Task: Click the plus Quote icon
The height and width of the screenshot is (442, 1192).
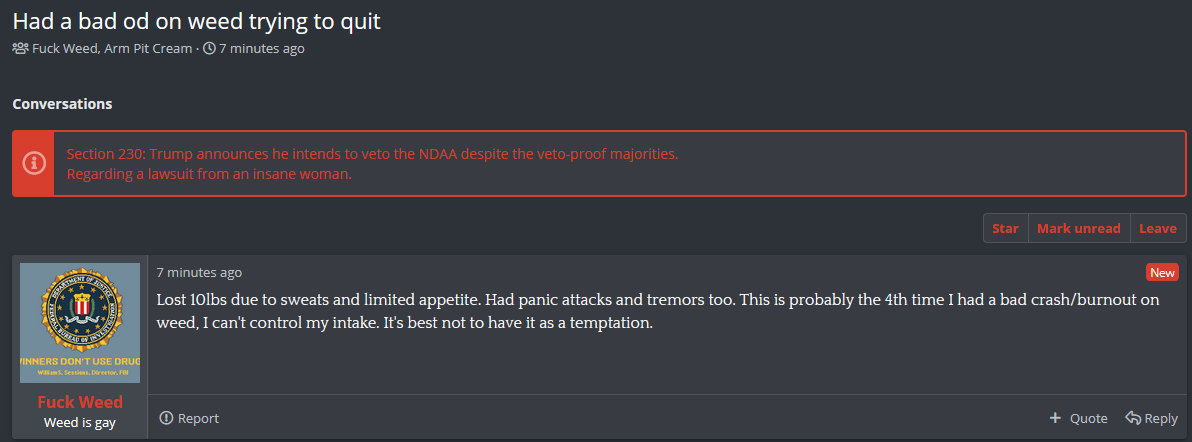Action: 1055,418
